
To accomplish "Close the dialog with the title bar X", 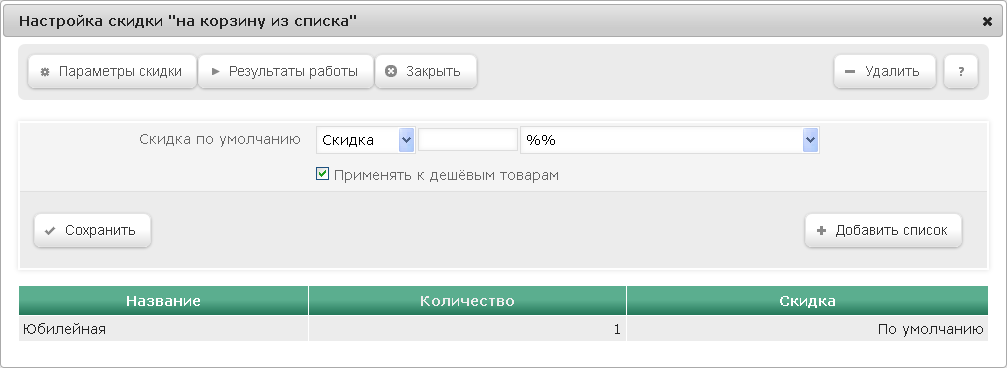I will click(988, 21).
